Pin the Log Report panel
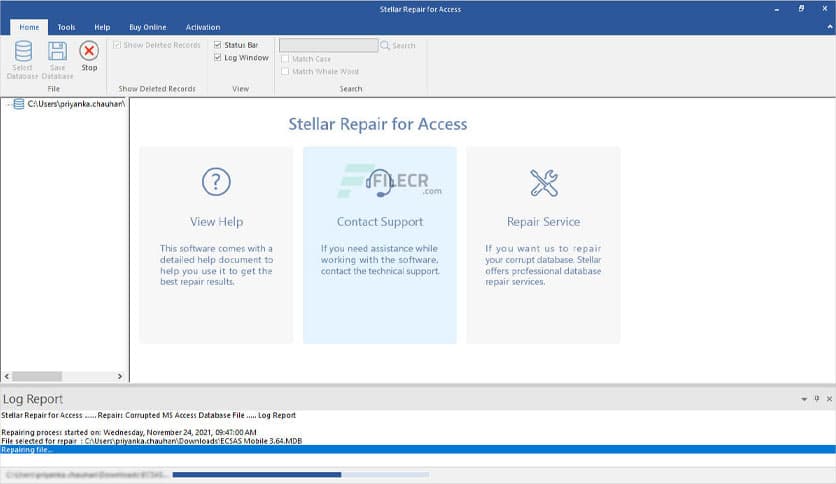Viewport: 836px width, 484px height. coord(817,399)
